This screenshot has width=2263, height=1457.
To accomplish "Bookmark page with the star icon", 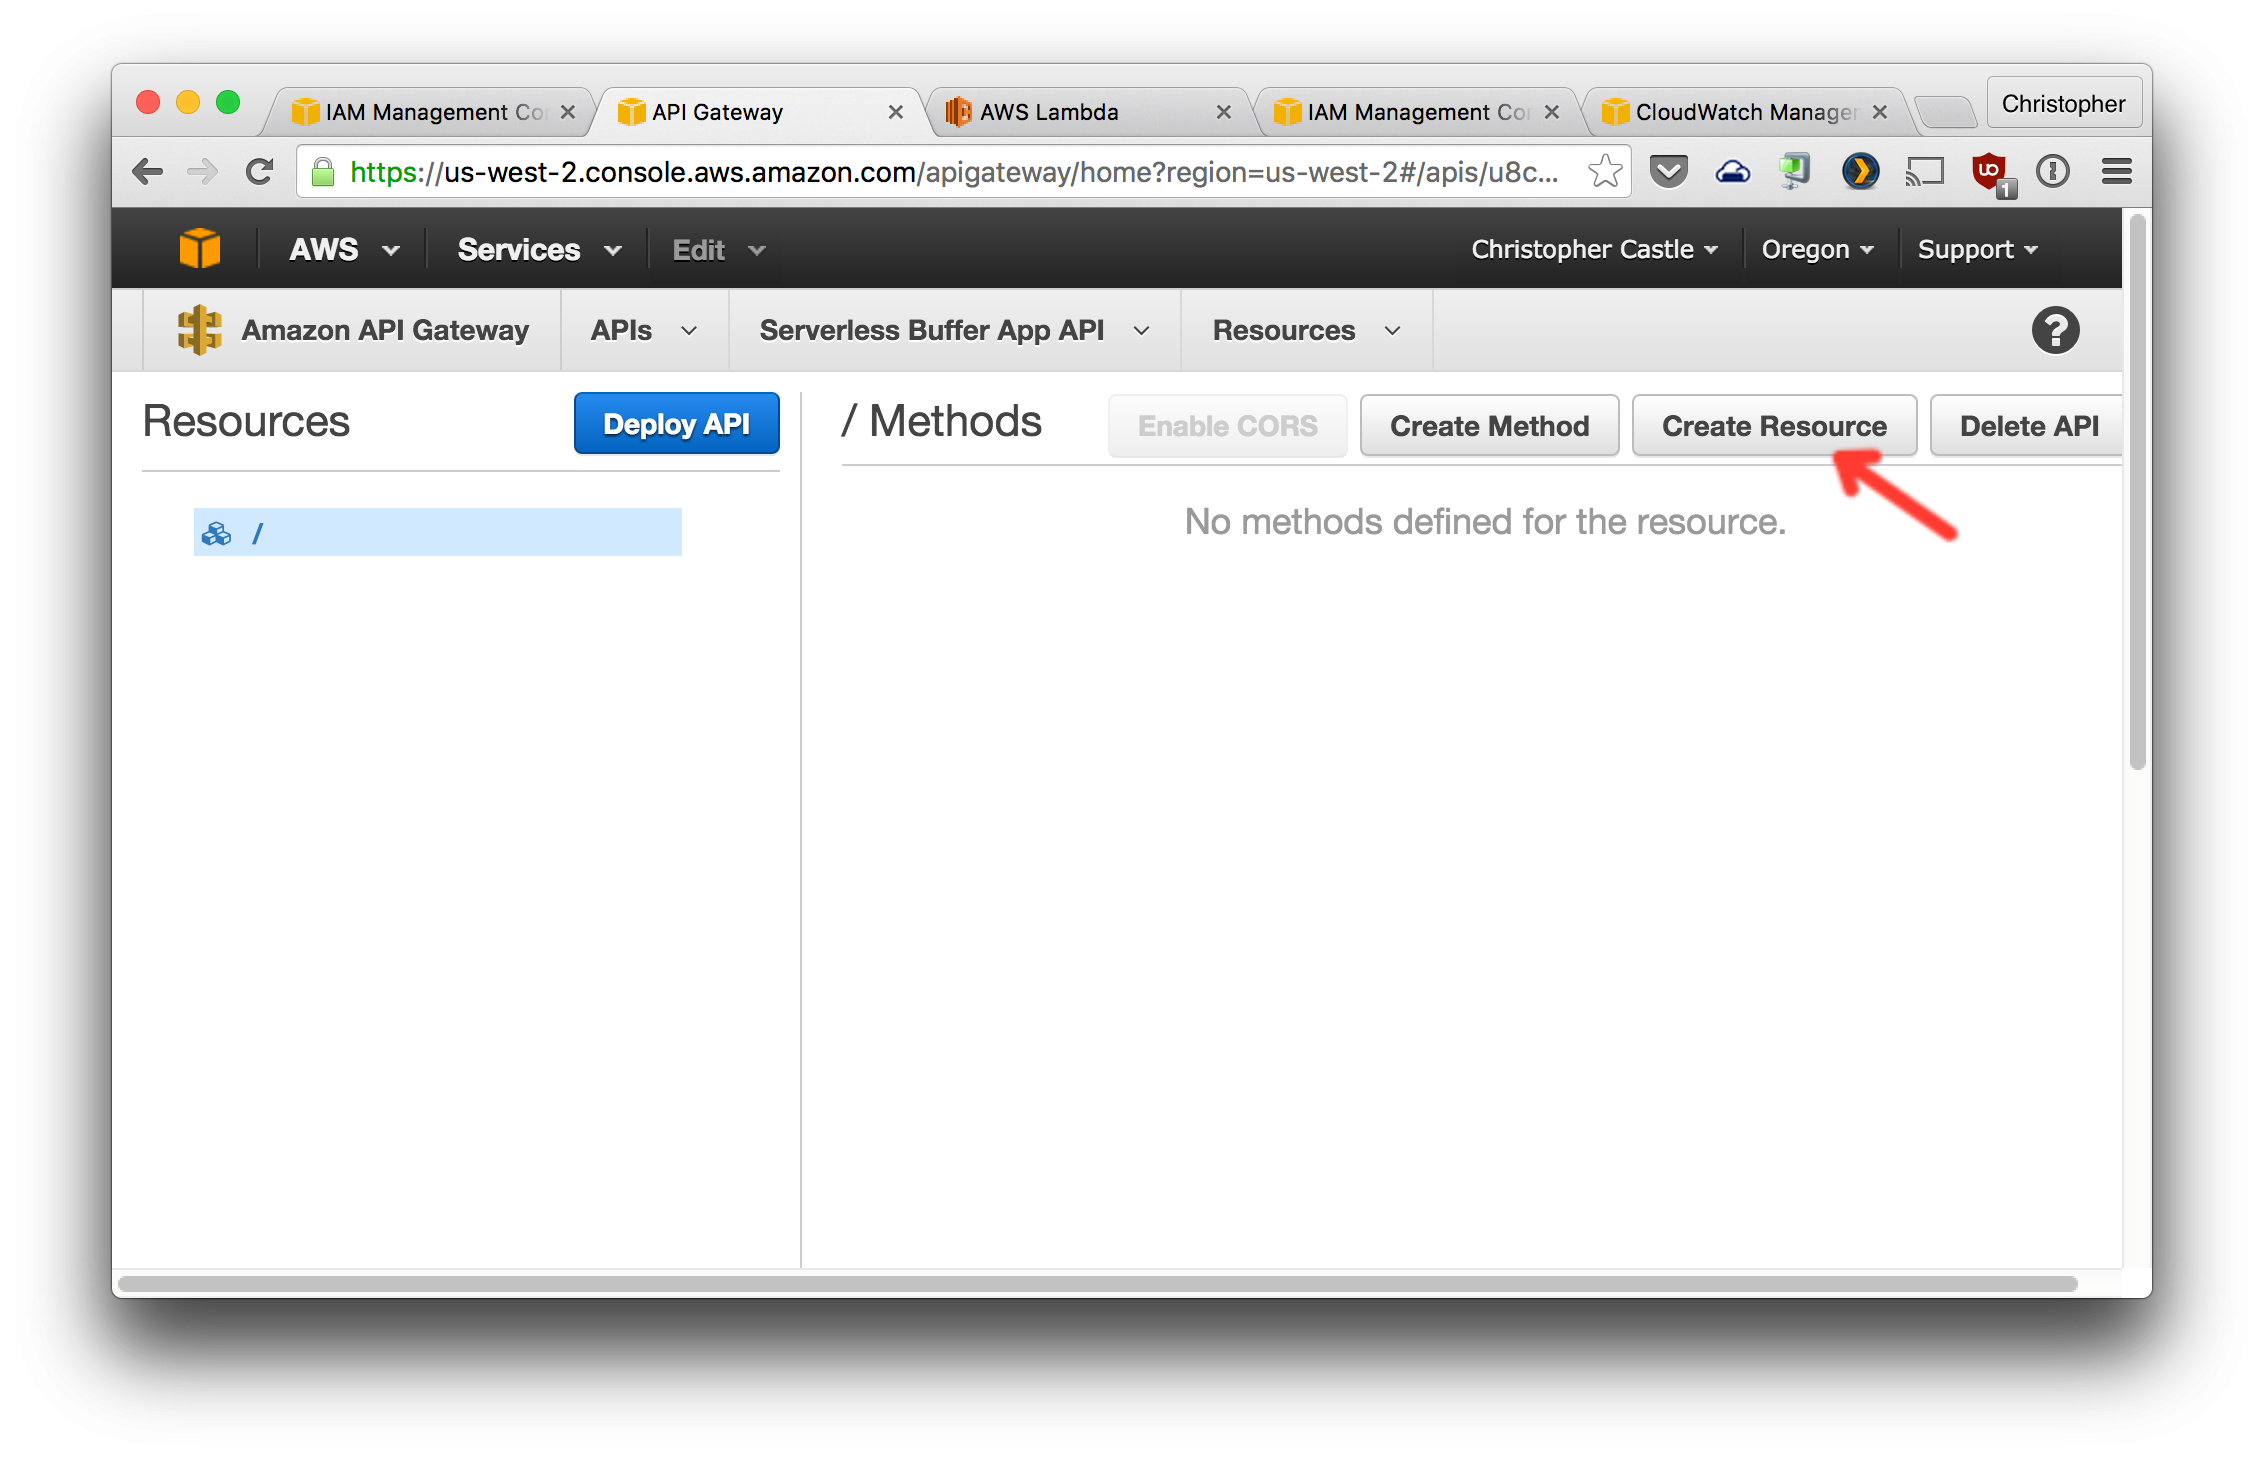I will [x=1604, y=172].
